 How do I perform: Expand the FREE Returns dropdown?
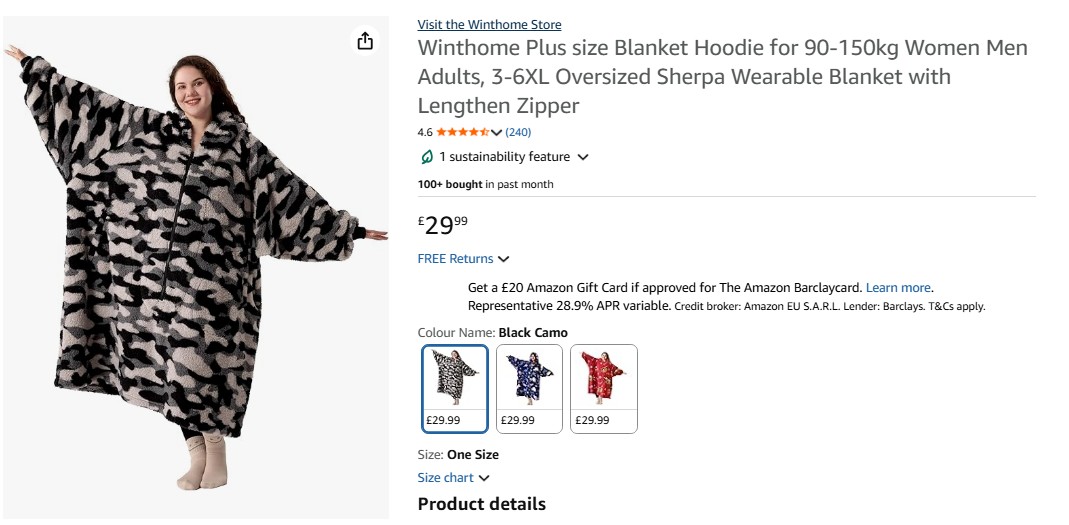pos(503,259)
